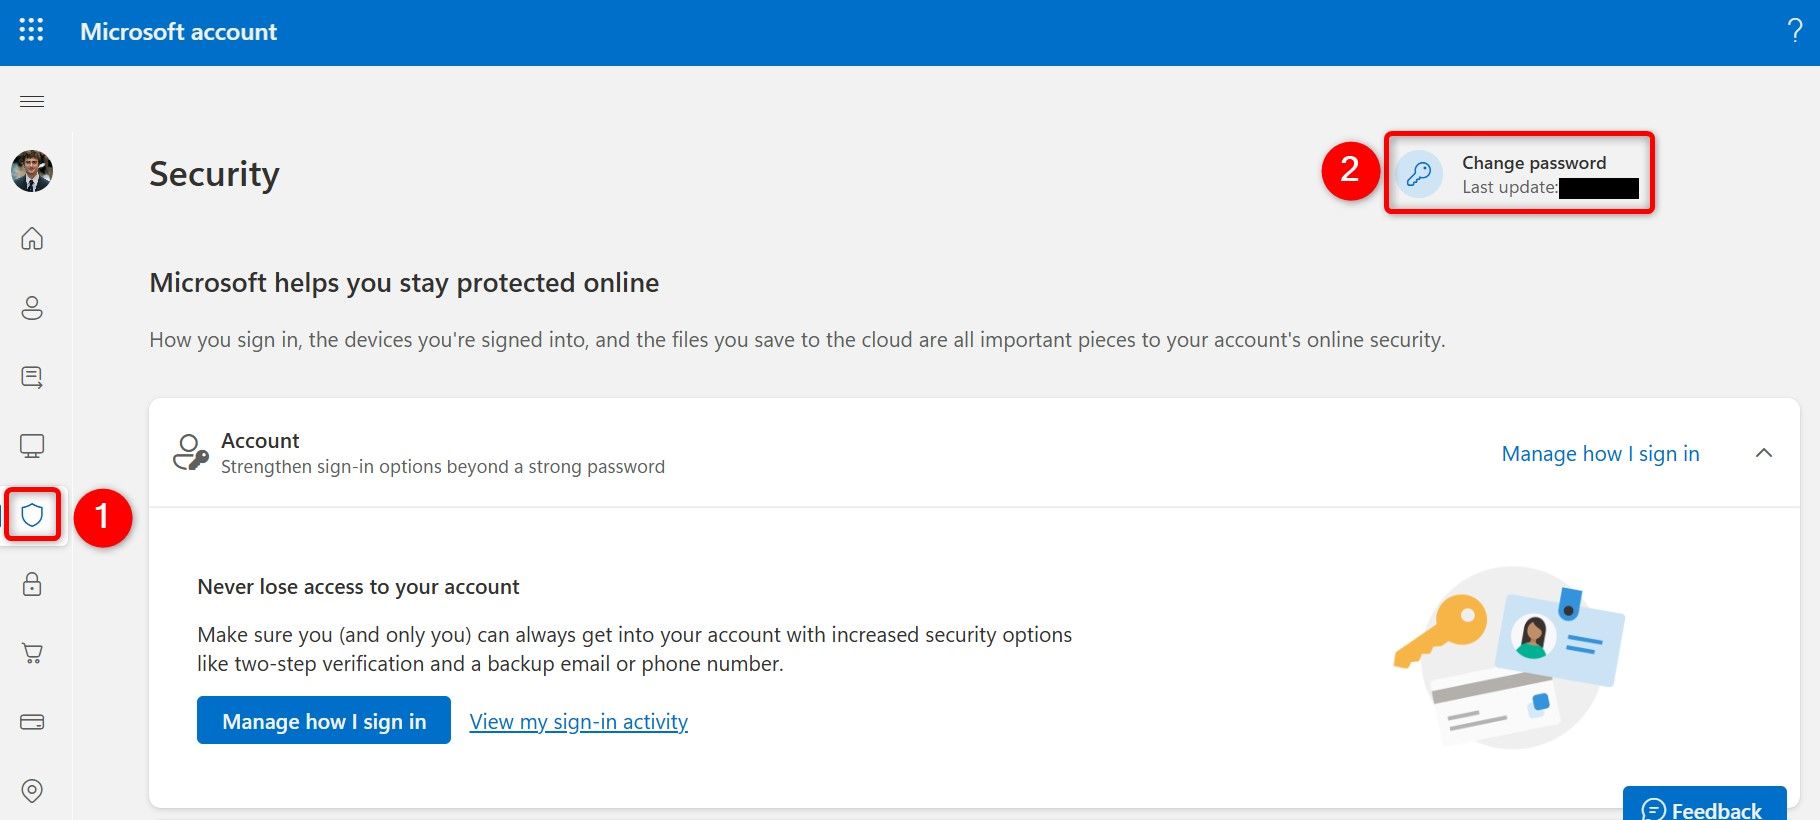Click 'Never lose access to your account' text

tap(358, 587)
